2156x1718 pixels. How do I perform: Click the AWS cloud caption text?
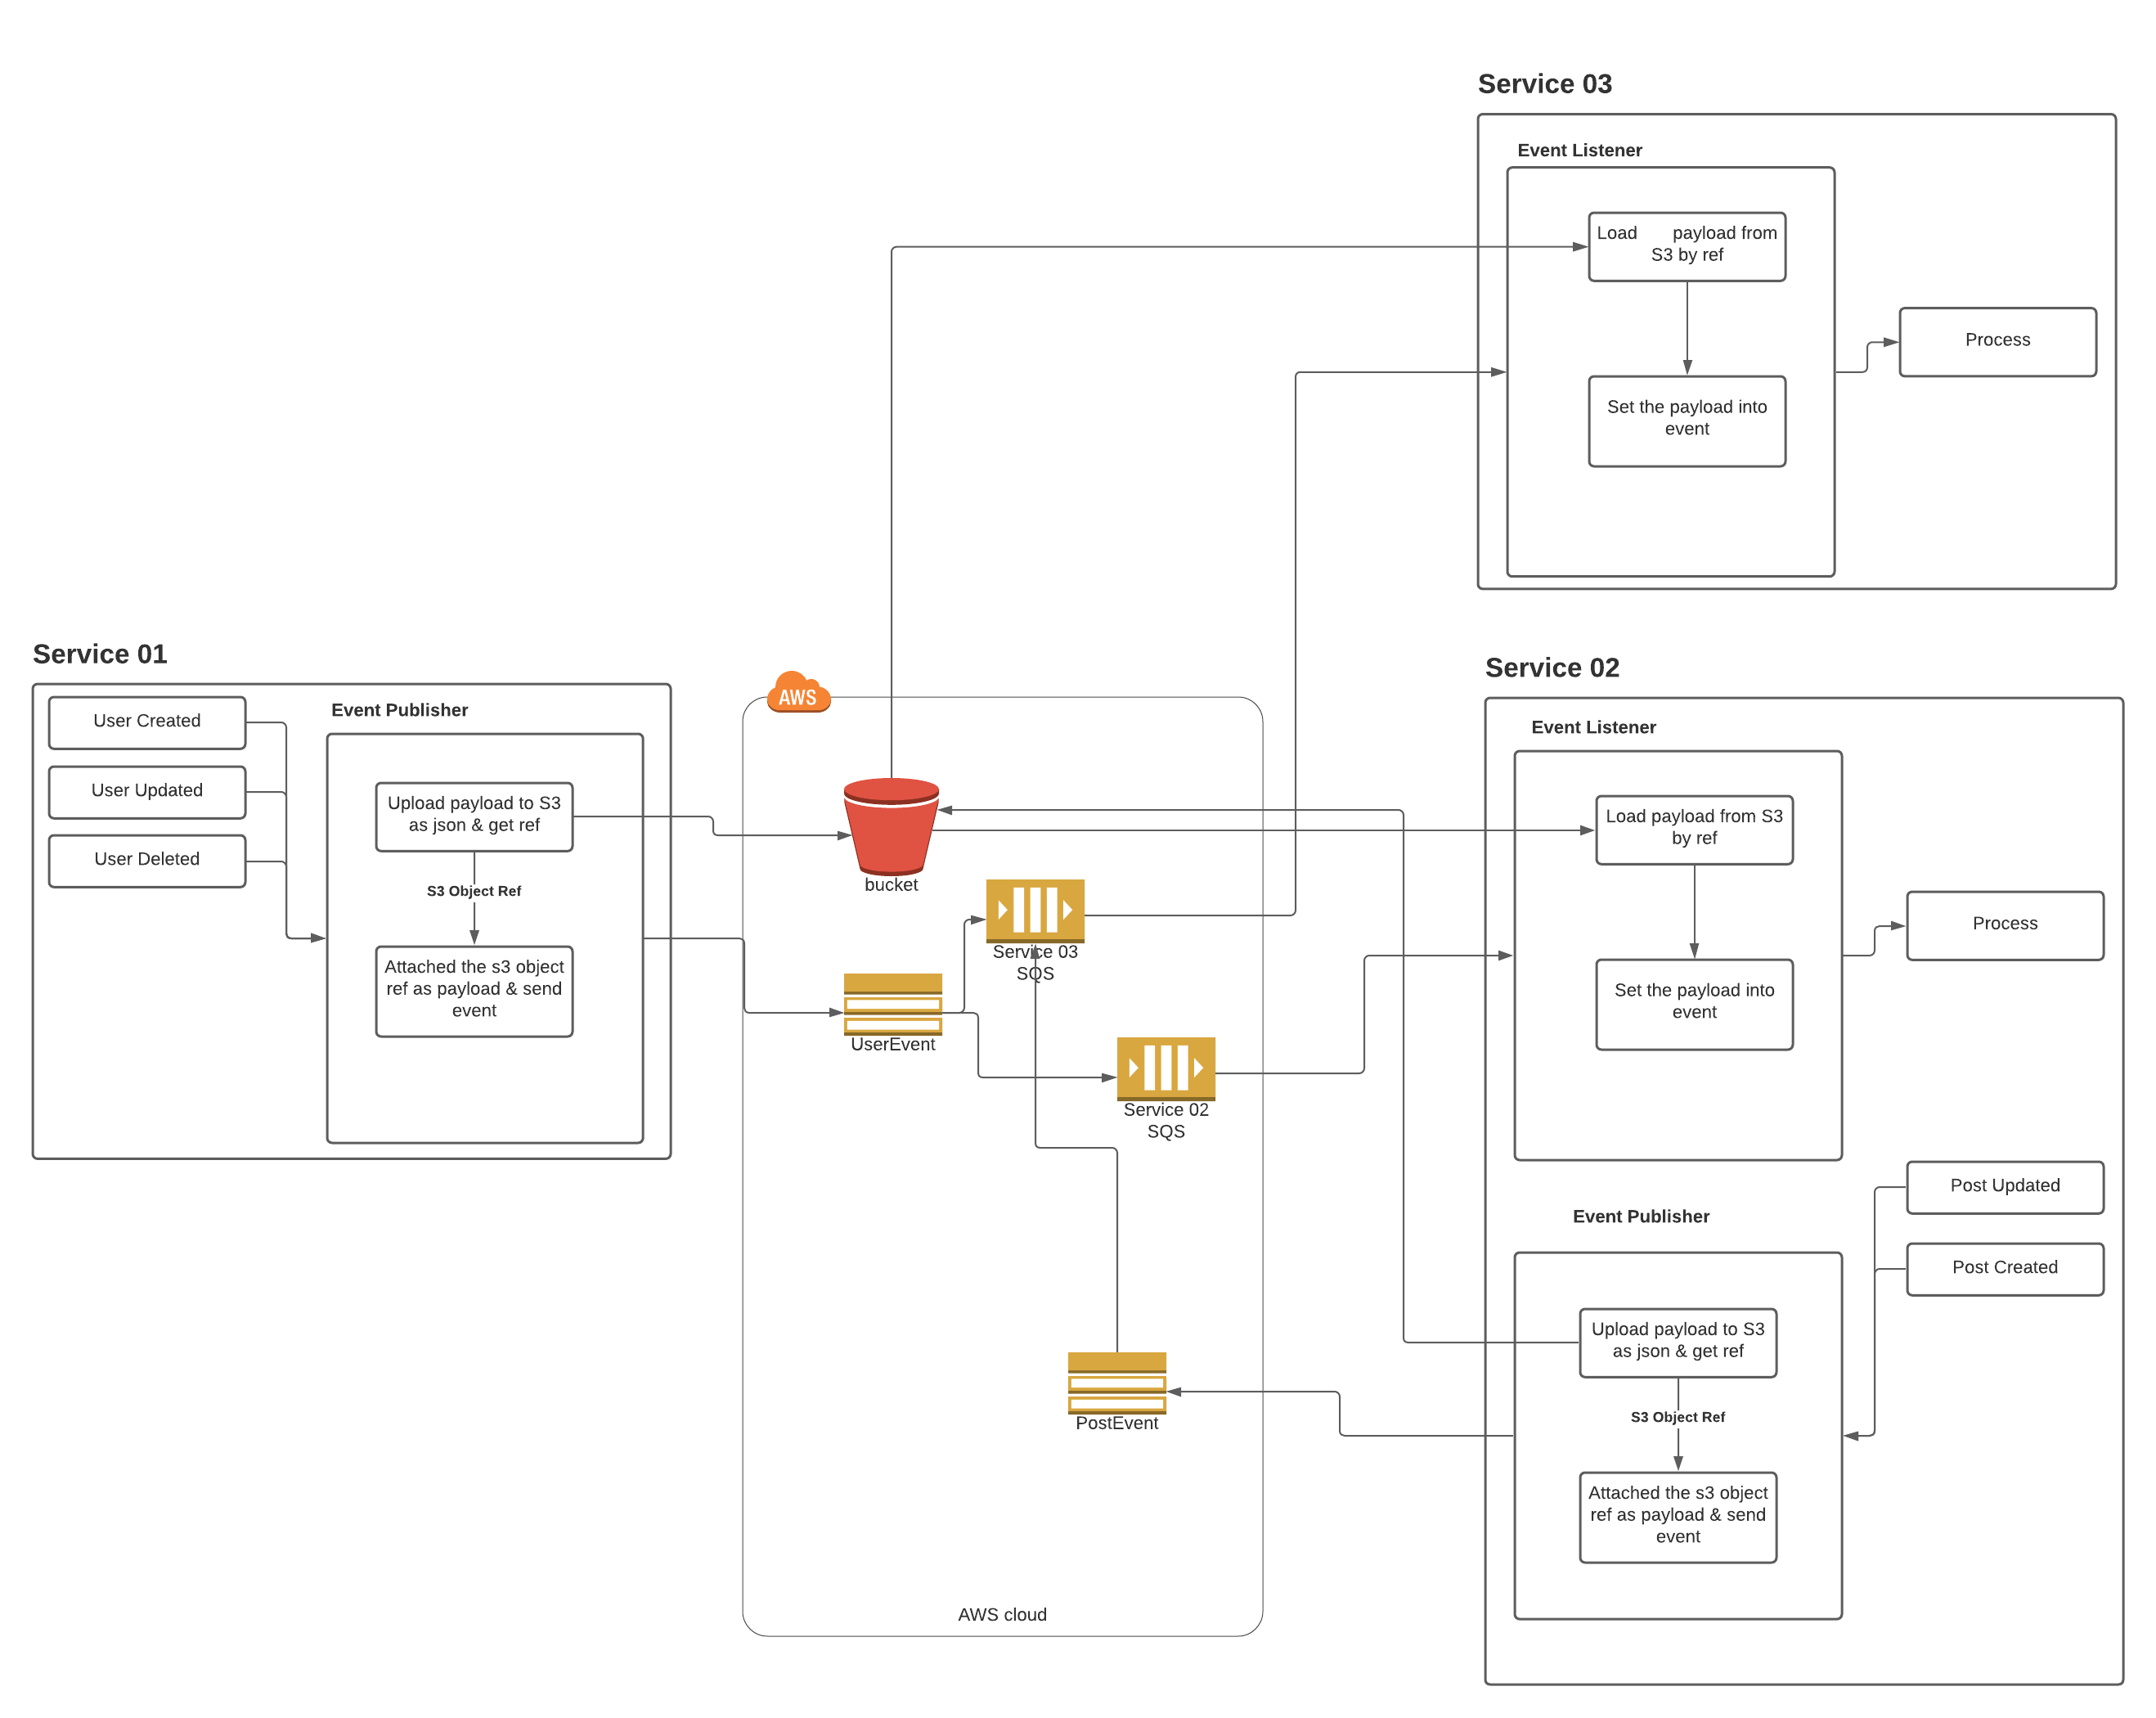click(1002, 1615)
